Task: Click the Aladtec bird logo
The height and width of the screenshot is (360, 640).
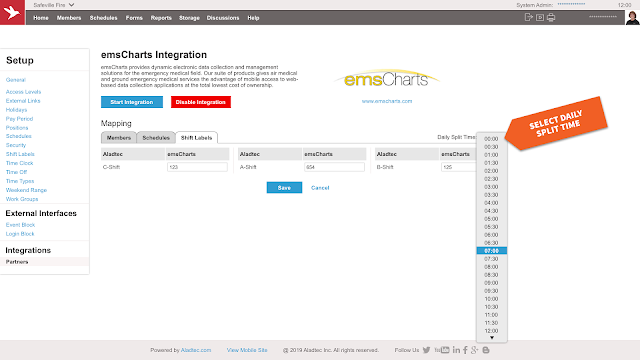Action: point(12,12)
